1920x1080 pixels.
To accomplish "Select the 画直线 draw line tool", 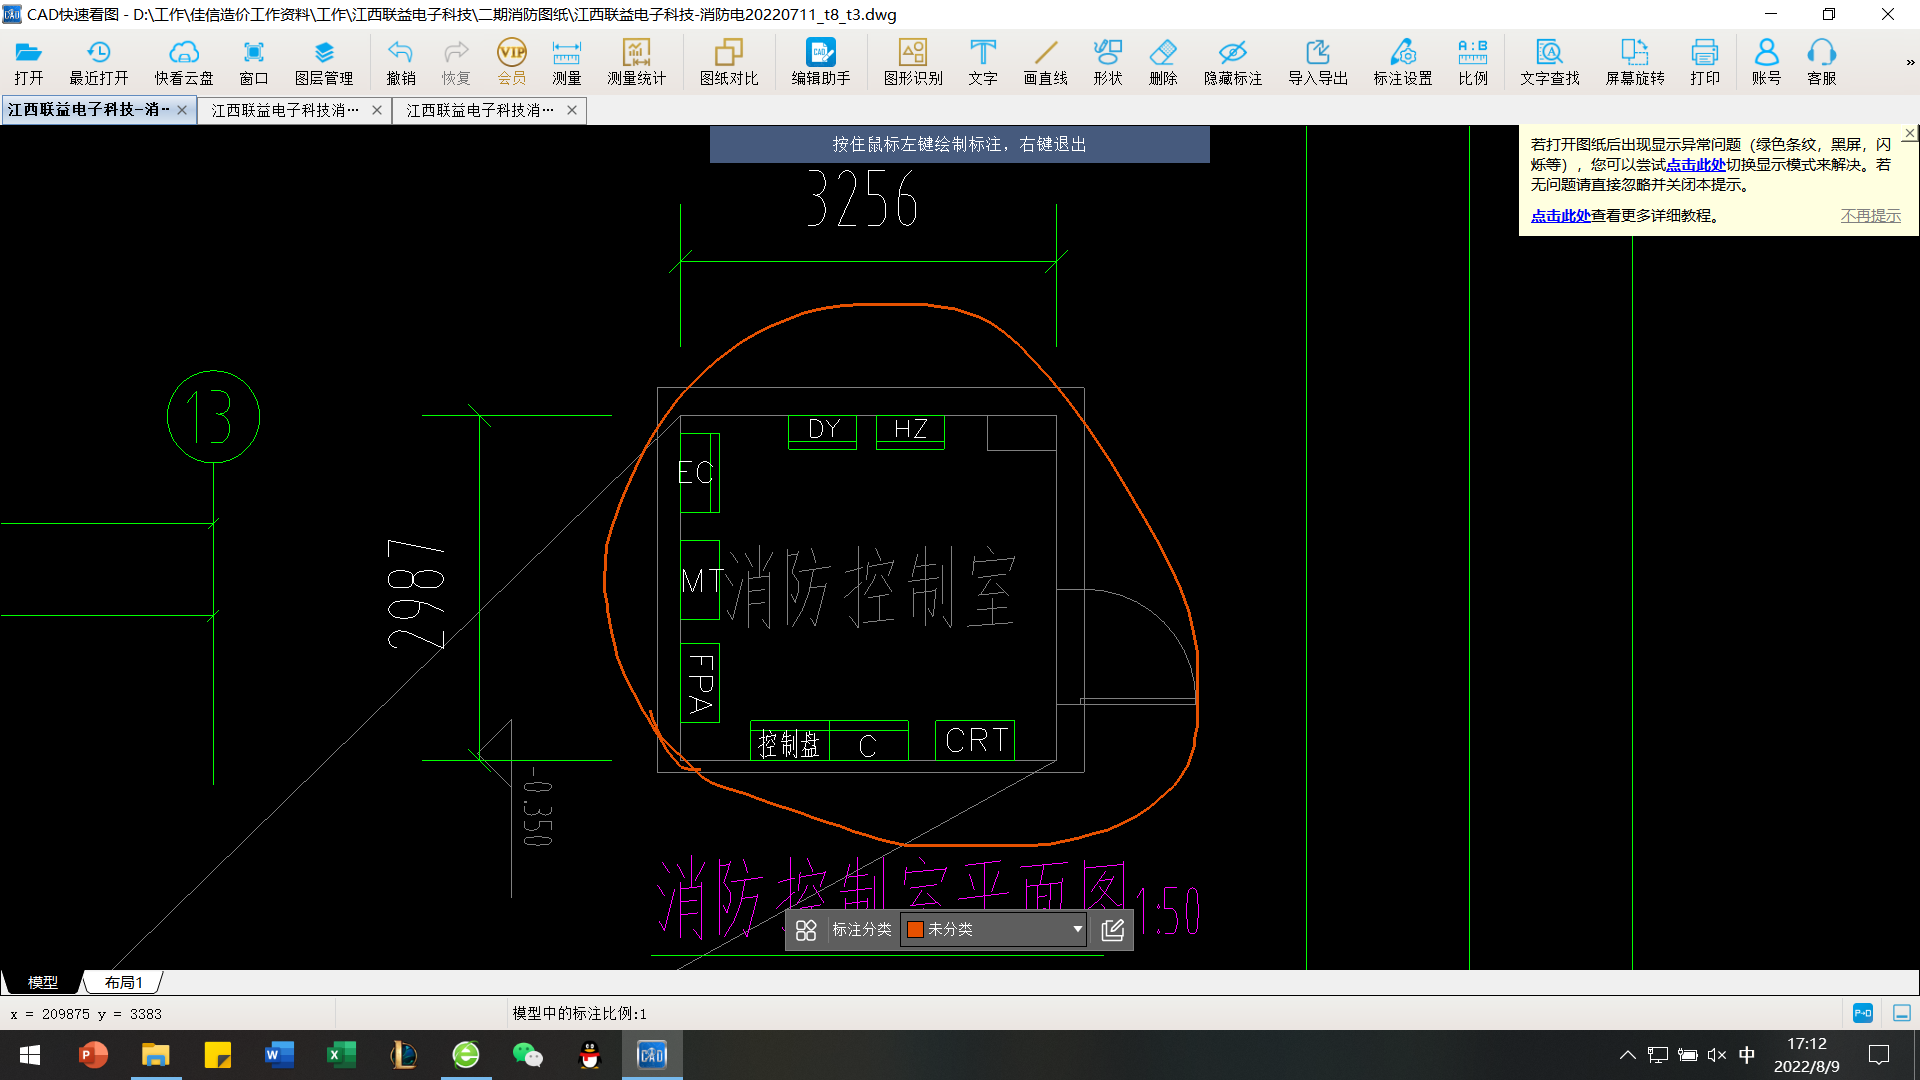I will point(1046,62).
